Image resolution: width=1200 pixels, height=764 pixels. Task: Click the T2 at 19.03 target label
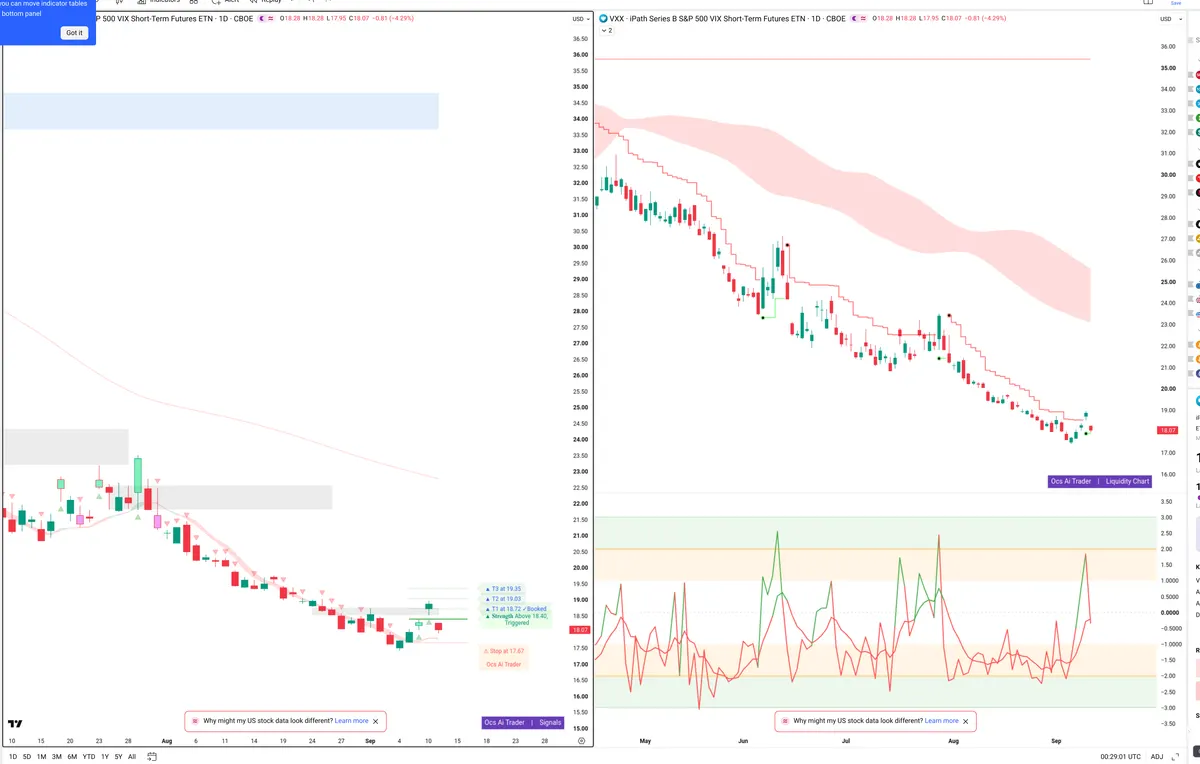pyautogui.click(x=504, y=598)
